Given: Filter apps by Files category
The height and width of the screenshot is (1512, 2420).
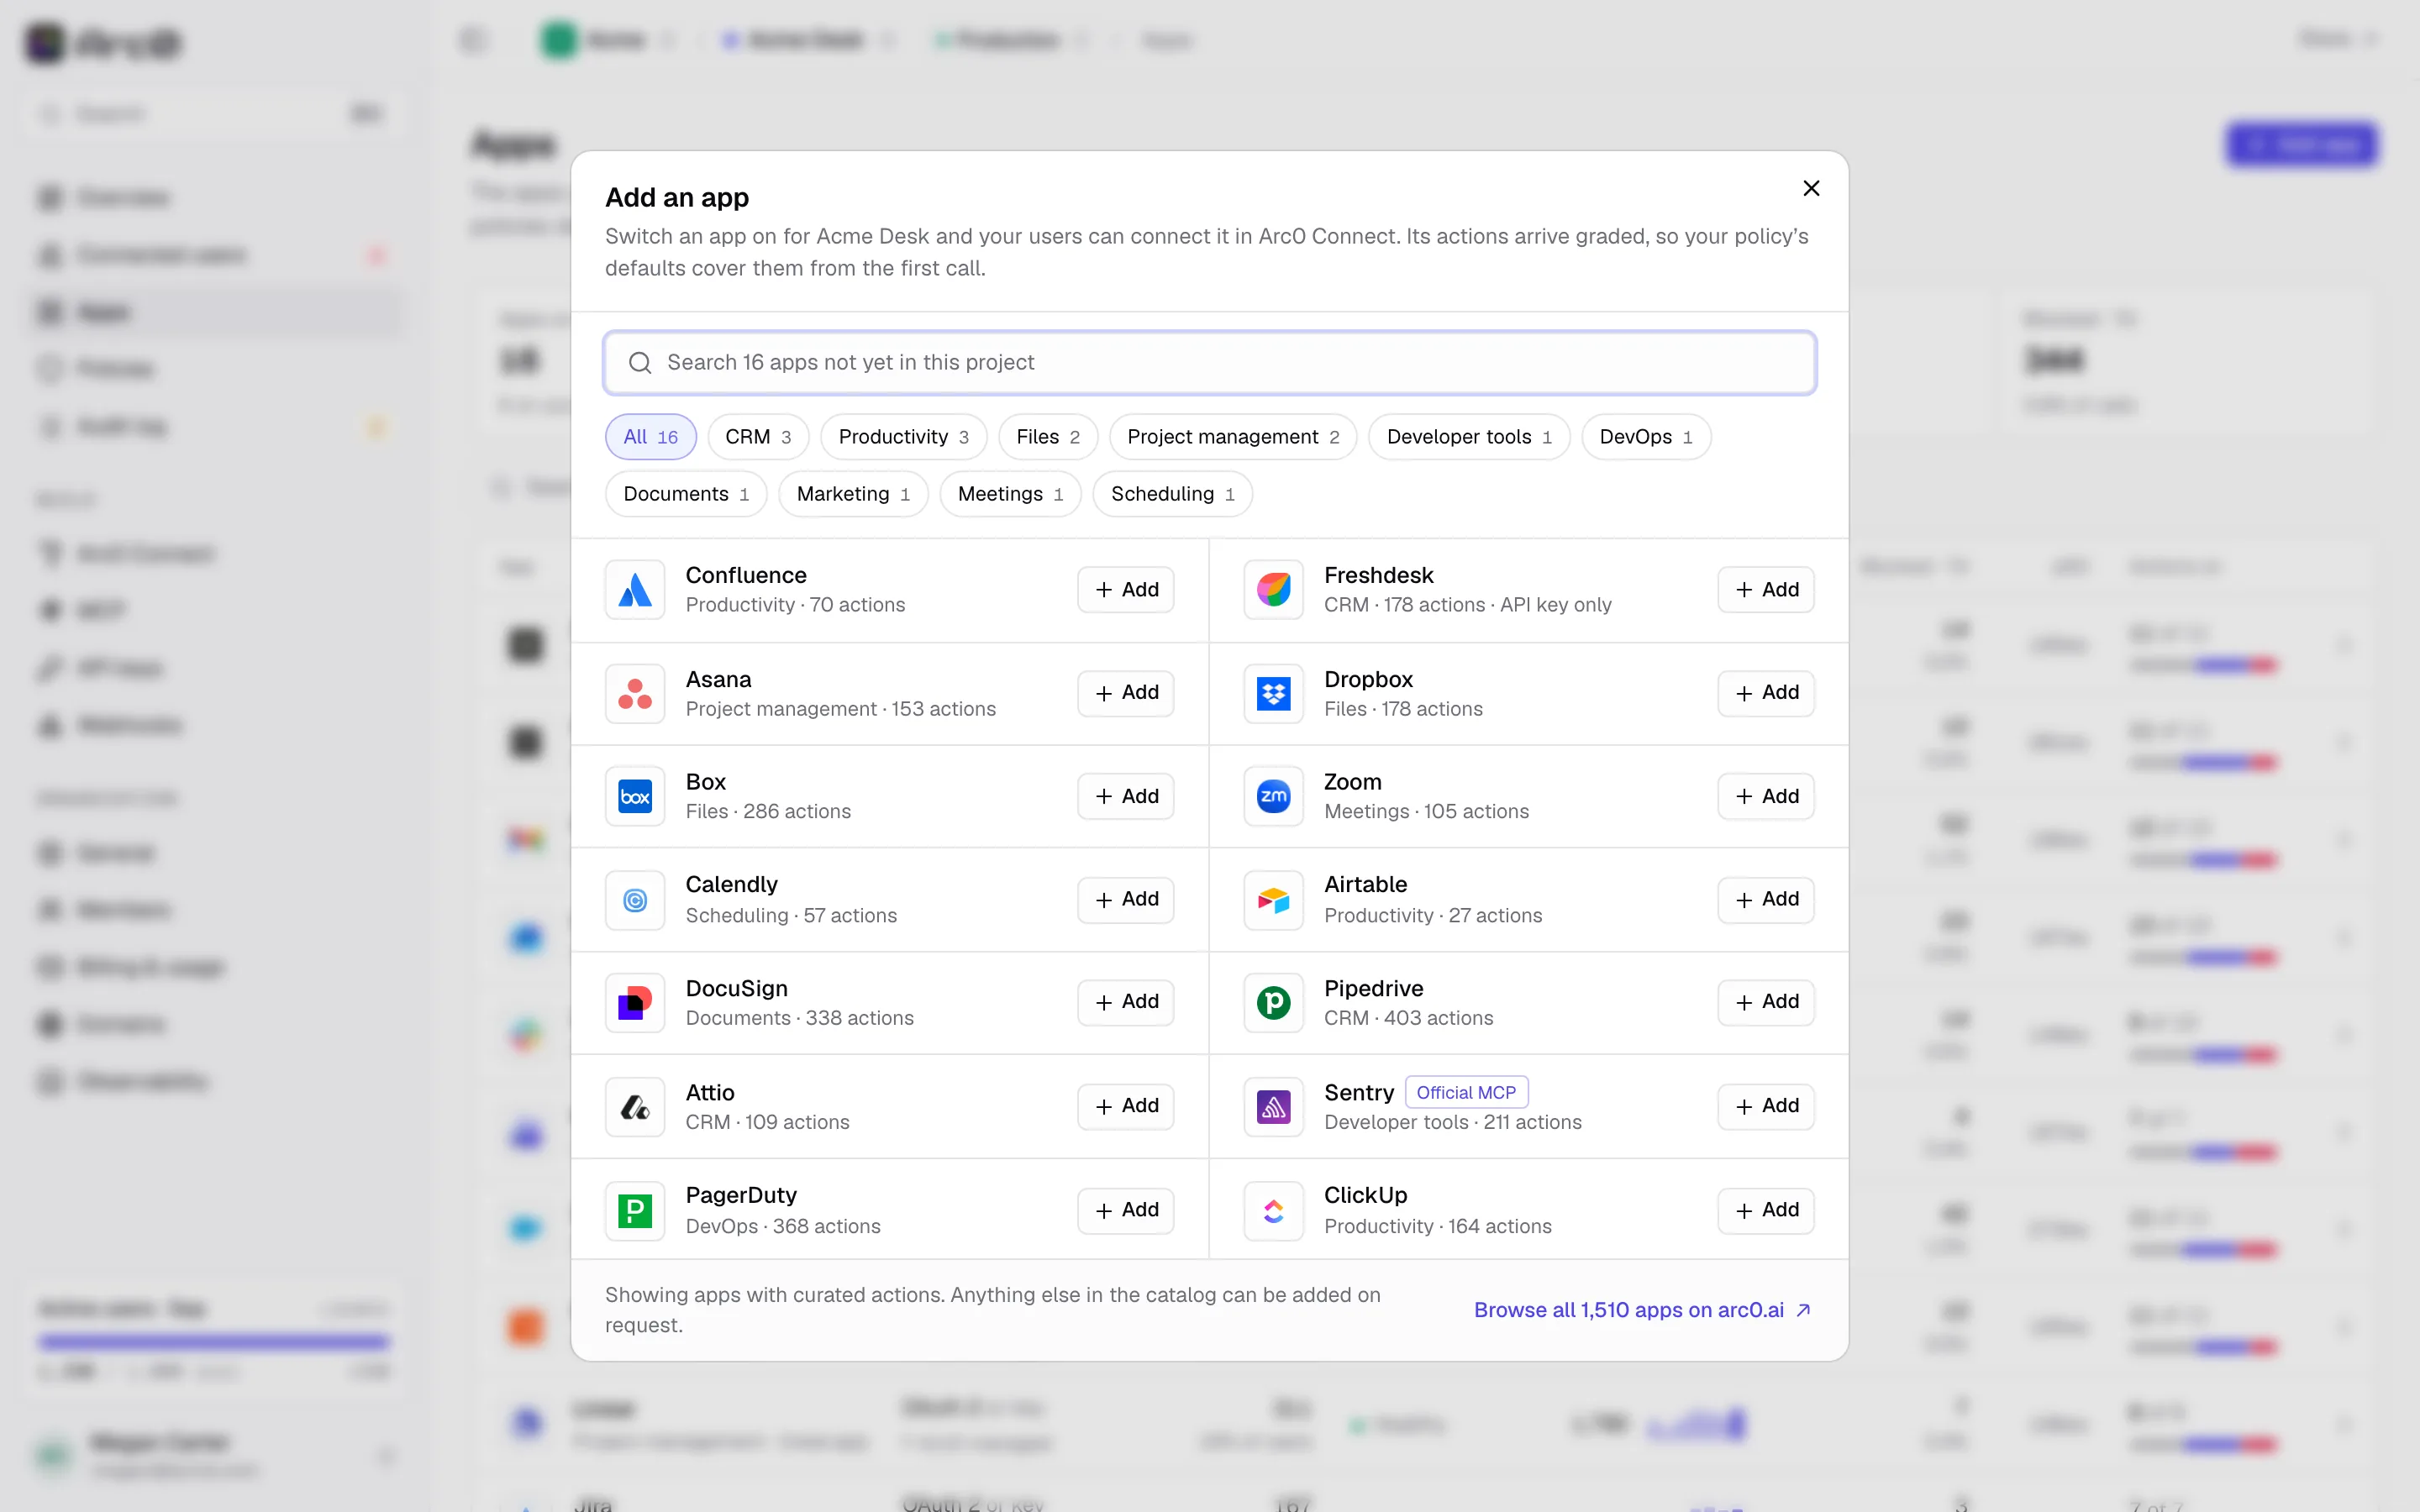Looking at the screenshot, I should (1048, 437).
